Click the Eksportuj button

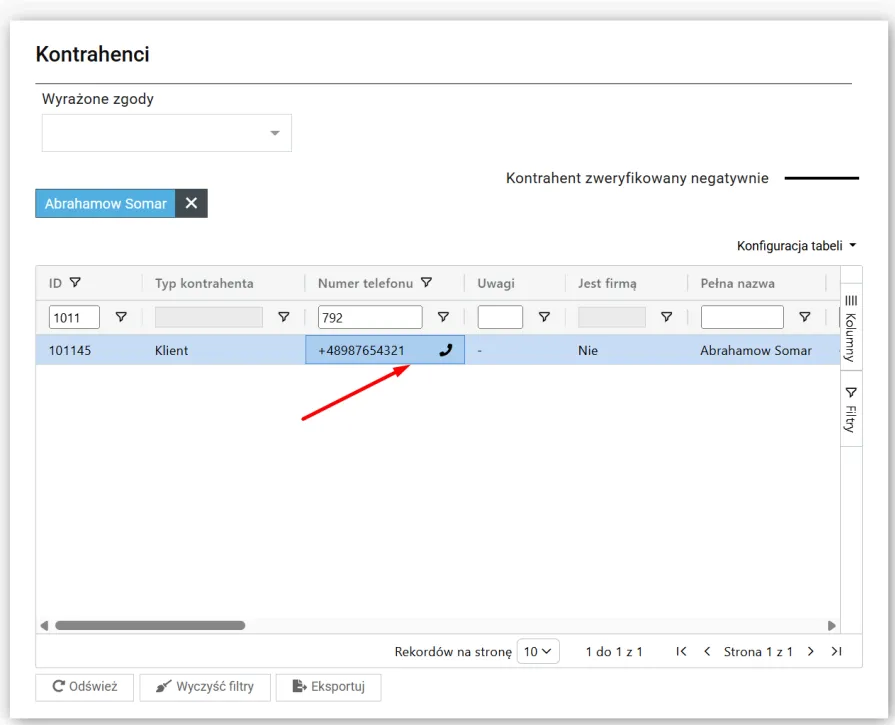328,687
